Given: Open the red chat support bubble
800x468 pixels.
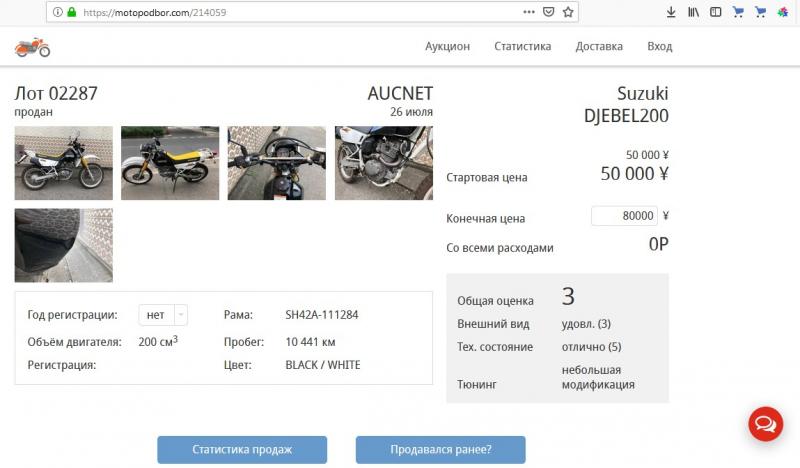Looking at the screenshot, I should tap(765, 424).
